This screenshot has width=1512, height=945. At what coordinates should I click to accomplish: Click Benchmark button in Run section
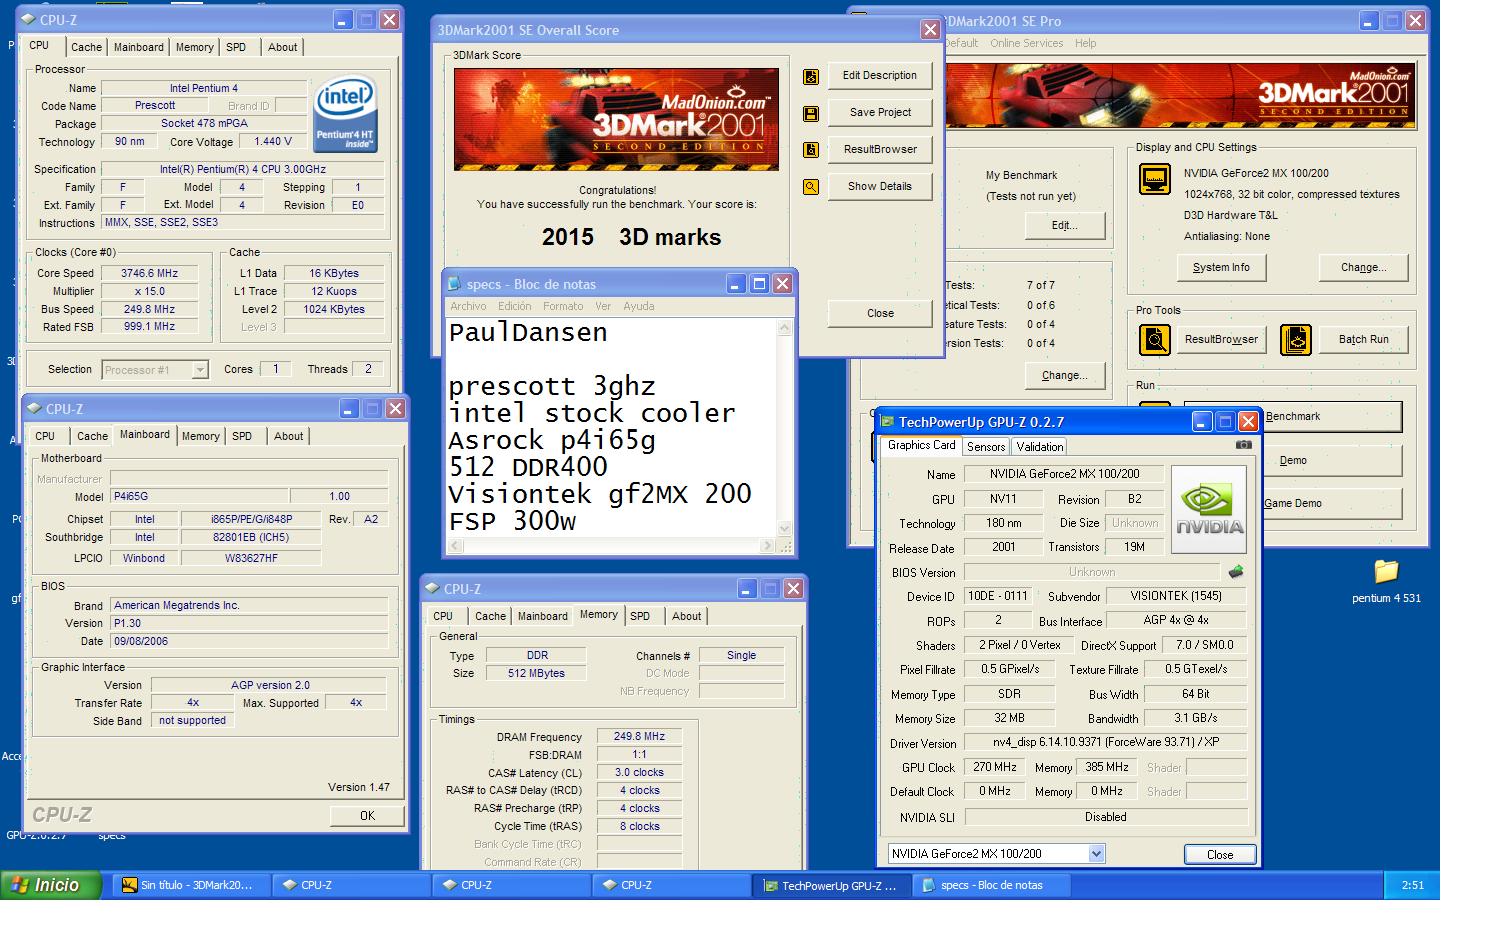pos(1294,417)
